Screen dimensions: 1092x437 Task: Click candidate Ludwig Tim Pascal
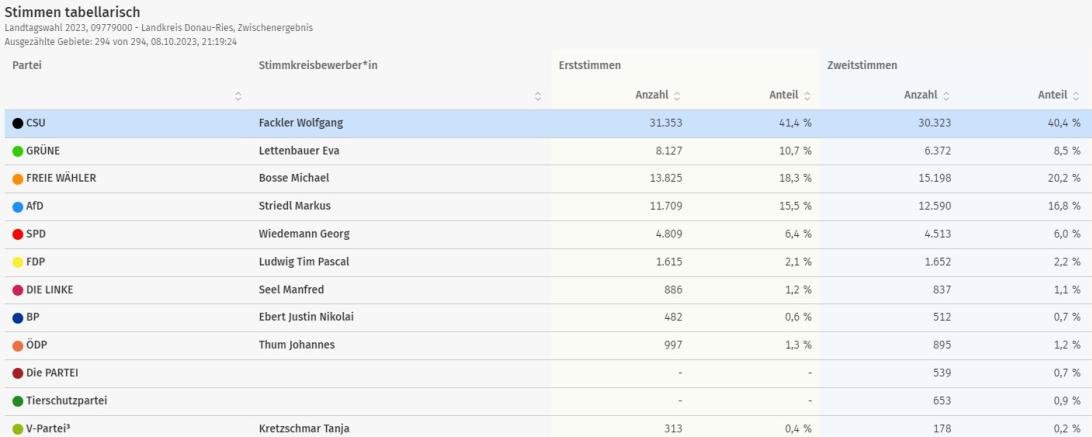(304, 262)
